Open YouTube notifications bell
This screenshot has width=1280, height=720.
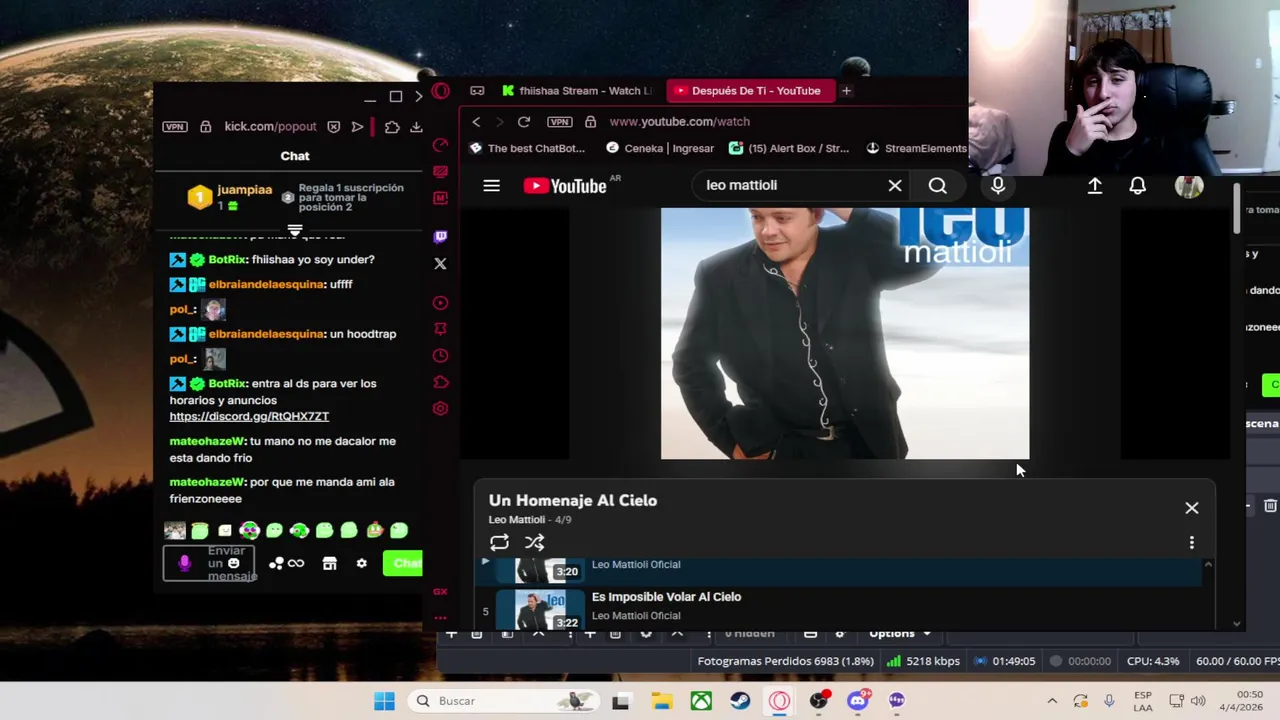[x=1138, y=185]
